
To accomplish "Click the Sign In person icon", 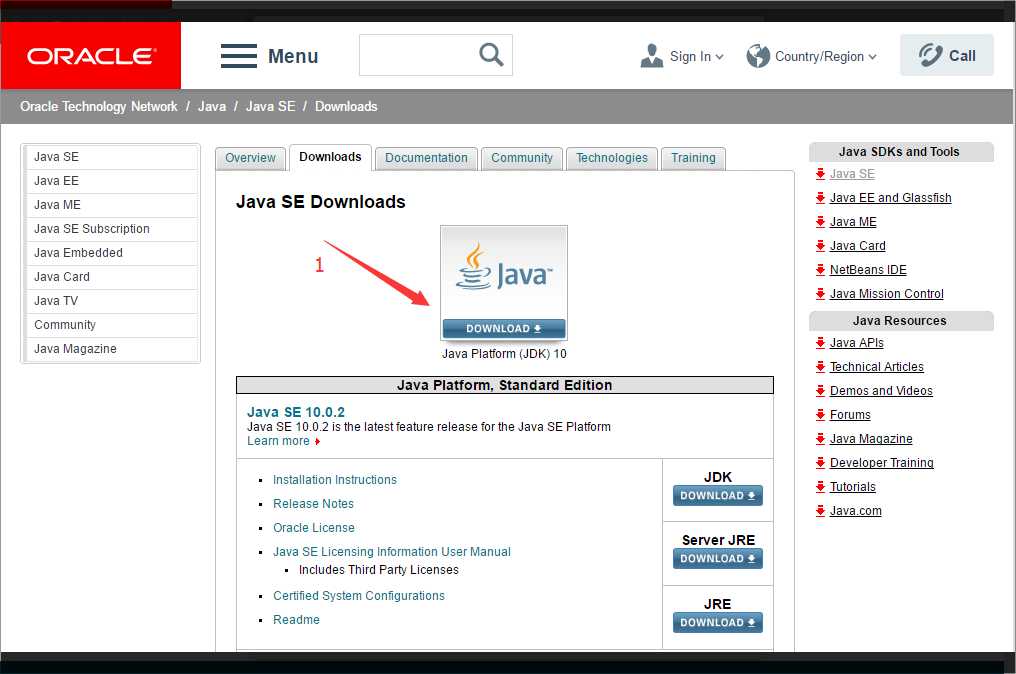I will click(652, 56).
